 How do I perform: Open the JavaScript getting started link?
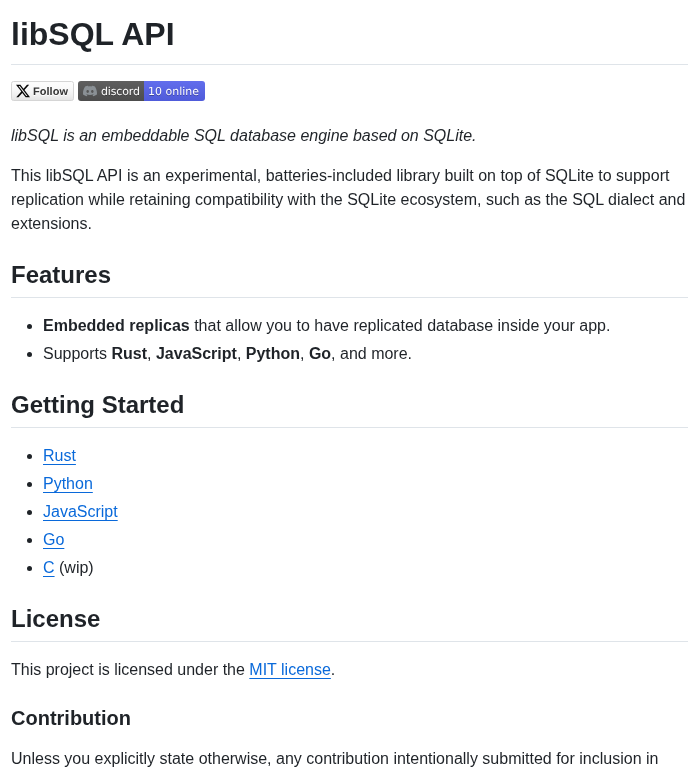(80, 511)
